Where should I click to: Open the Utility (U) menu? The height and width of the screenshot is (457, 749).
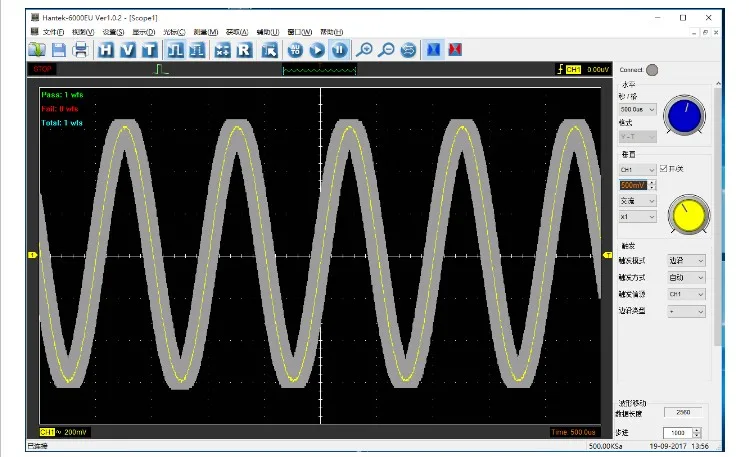point(268,32)
